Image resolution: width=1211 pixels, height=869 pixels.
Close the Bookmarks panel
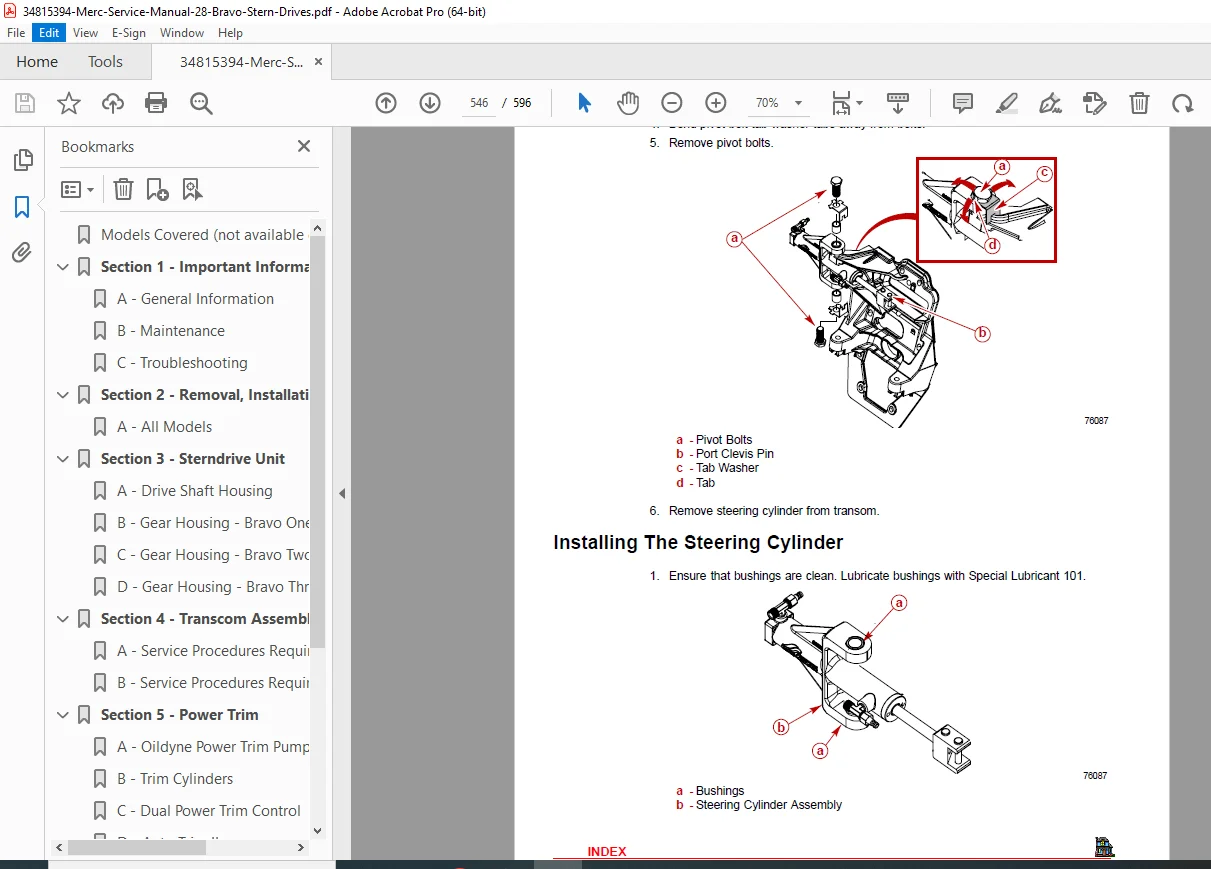[x=304, y=147]
